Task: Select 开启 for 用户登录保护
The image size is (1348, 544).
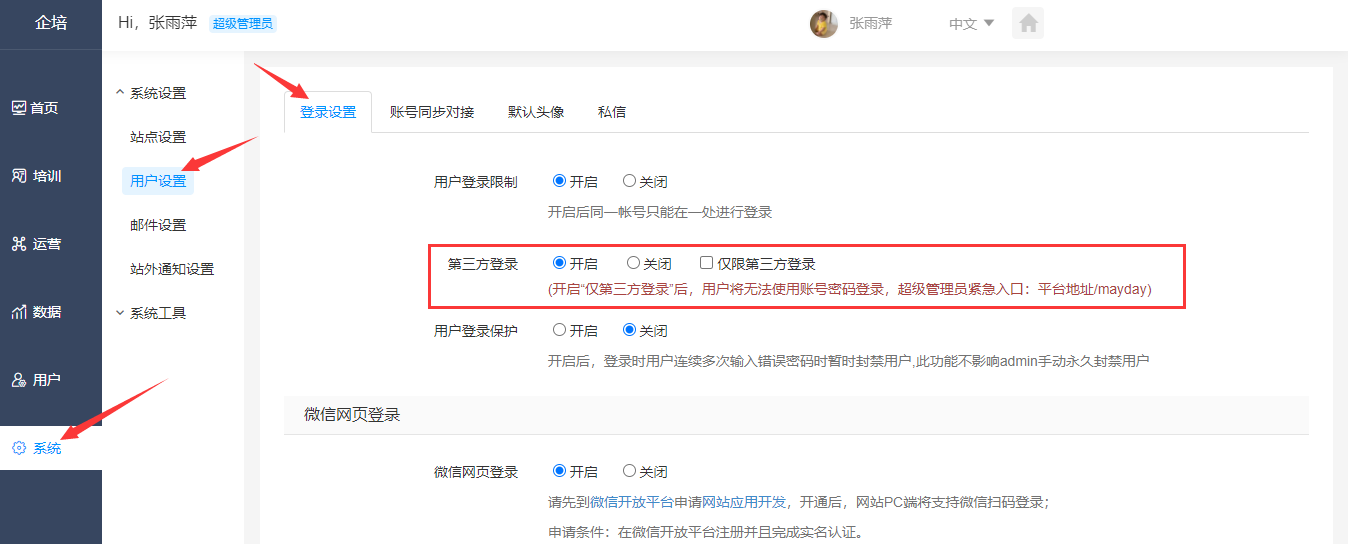Action: pyautogui.click(x=560, y=330)
